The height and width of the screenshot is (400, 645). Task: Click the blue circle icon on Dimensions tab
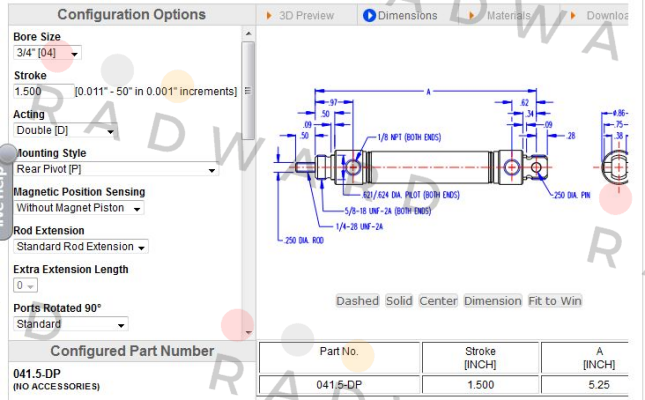[x=369, y=16]
